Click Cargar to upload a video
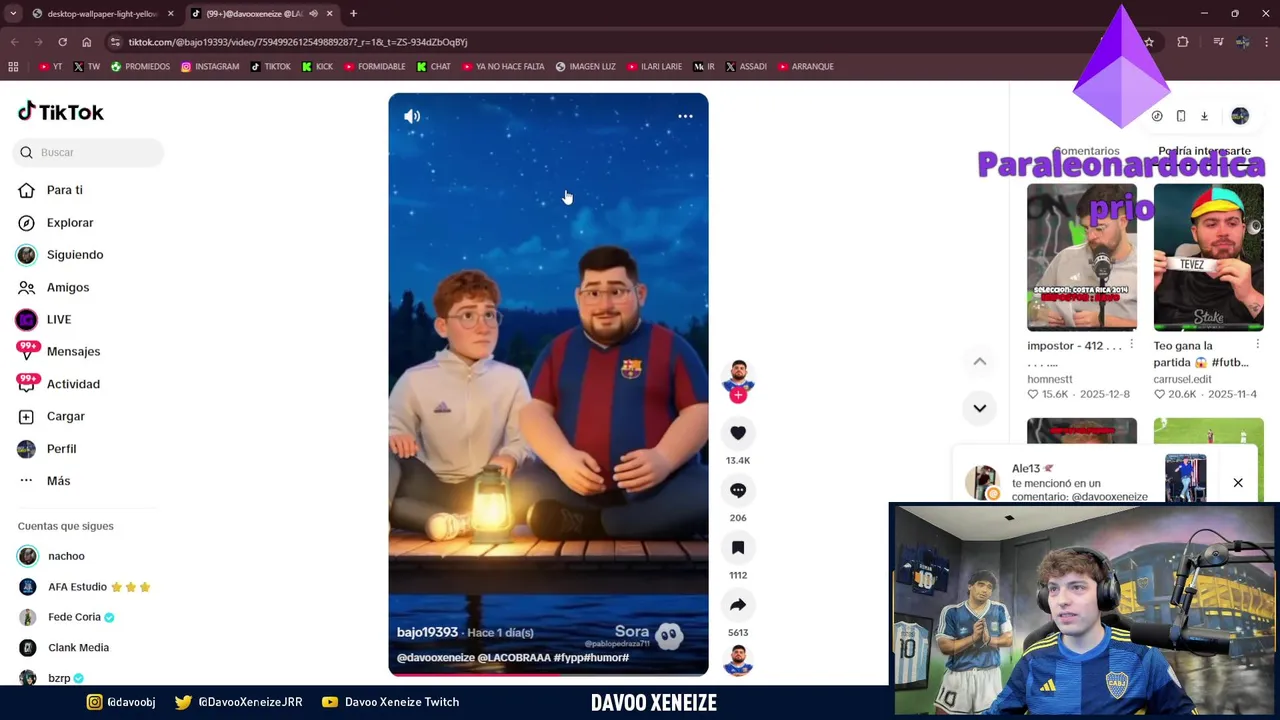This screenshot has height=720, width=1280. point(65,416)
